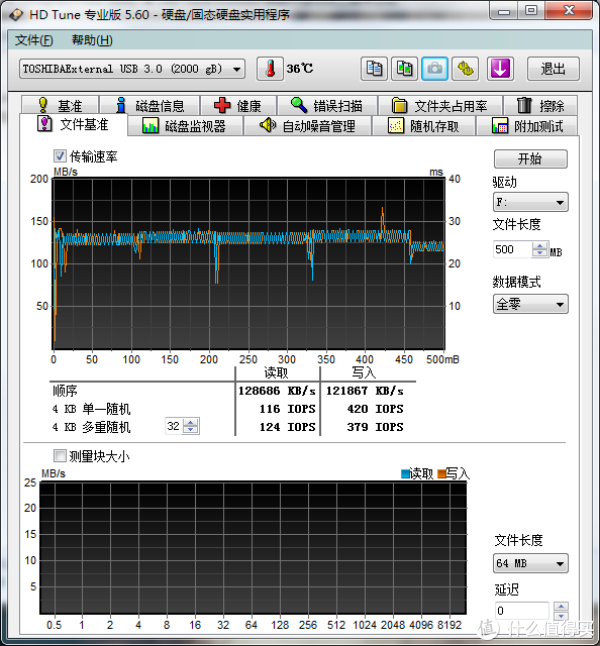The height and width of the screenshot is (646, 600).
Task: Expand the 数据模式 全零 dropdown
Action: [x=530, y=304]
